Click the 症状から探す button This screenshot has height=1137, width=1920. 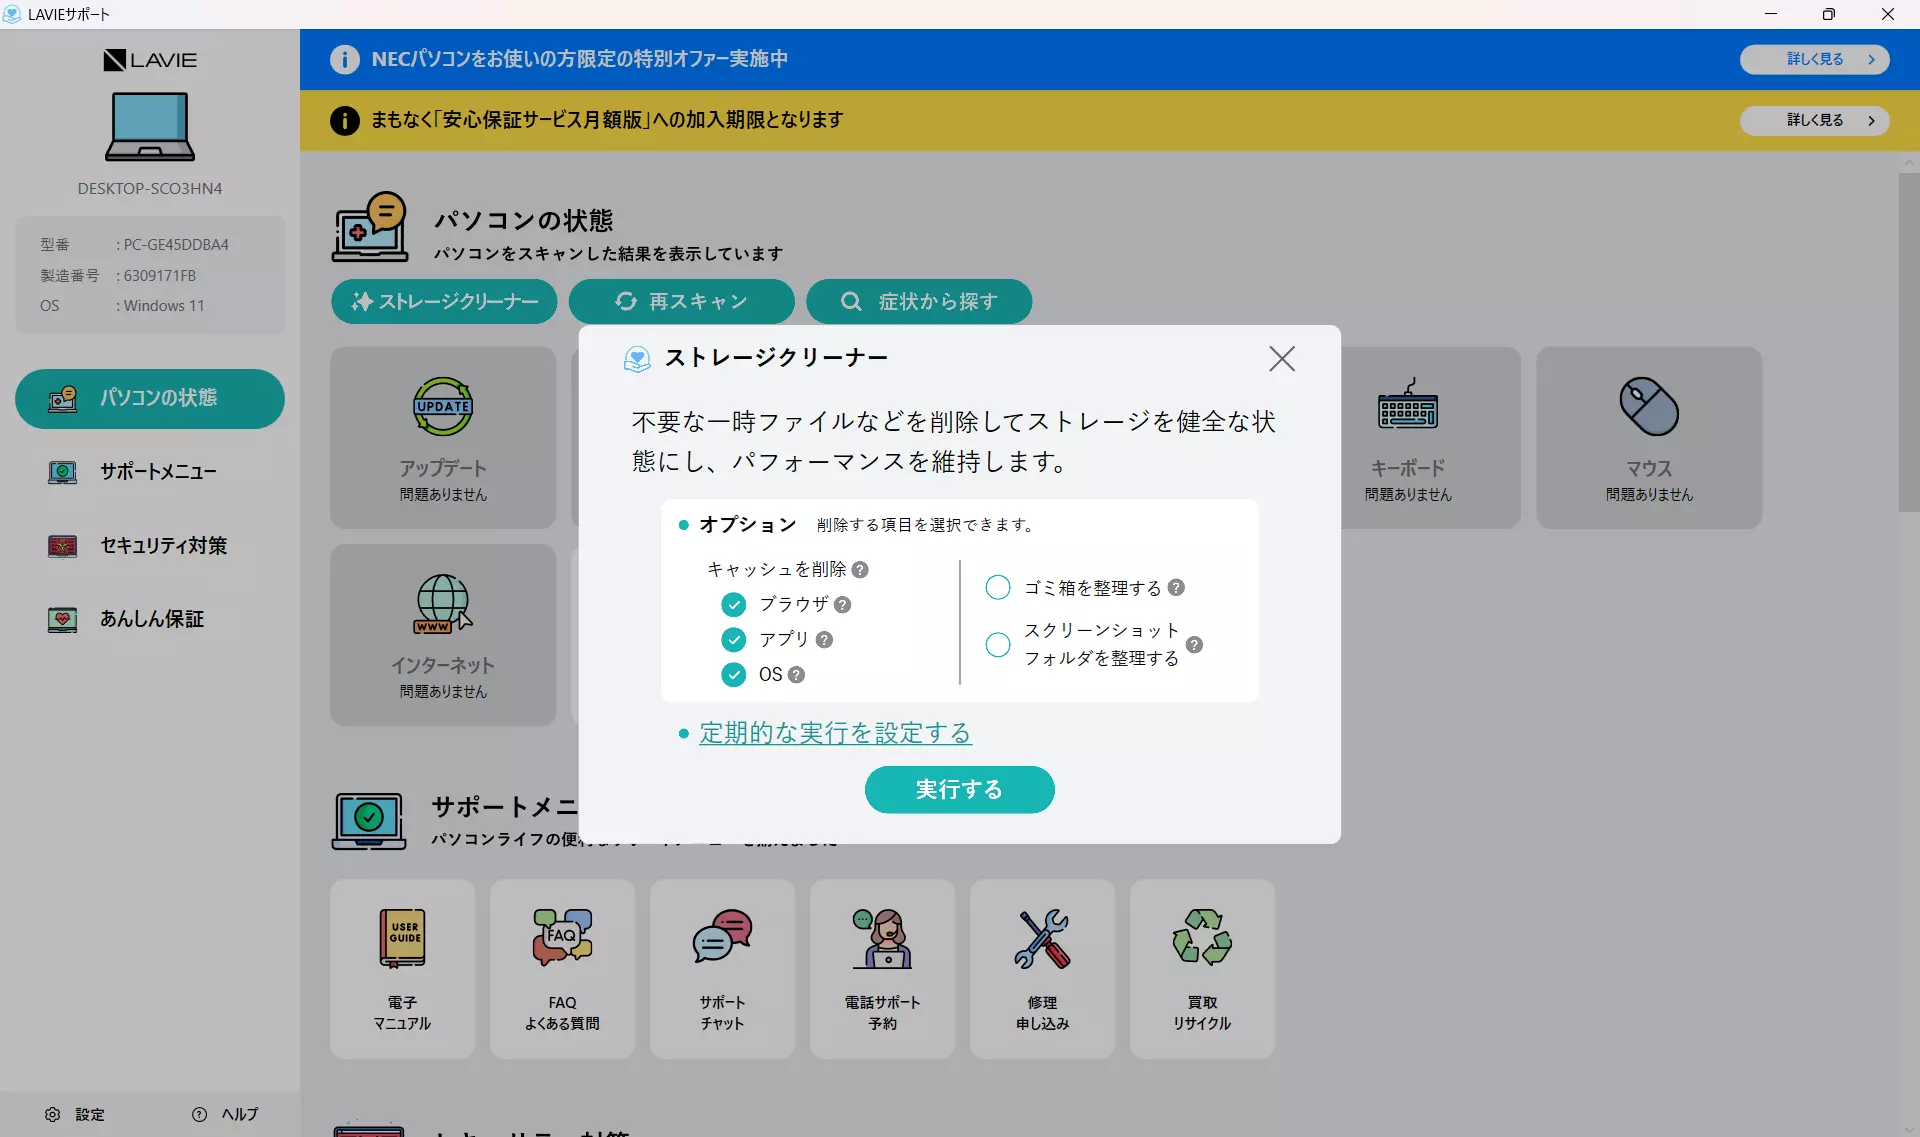pos(919,301)
